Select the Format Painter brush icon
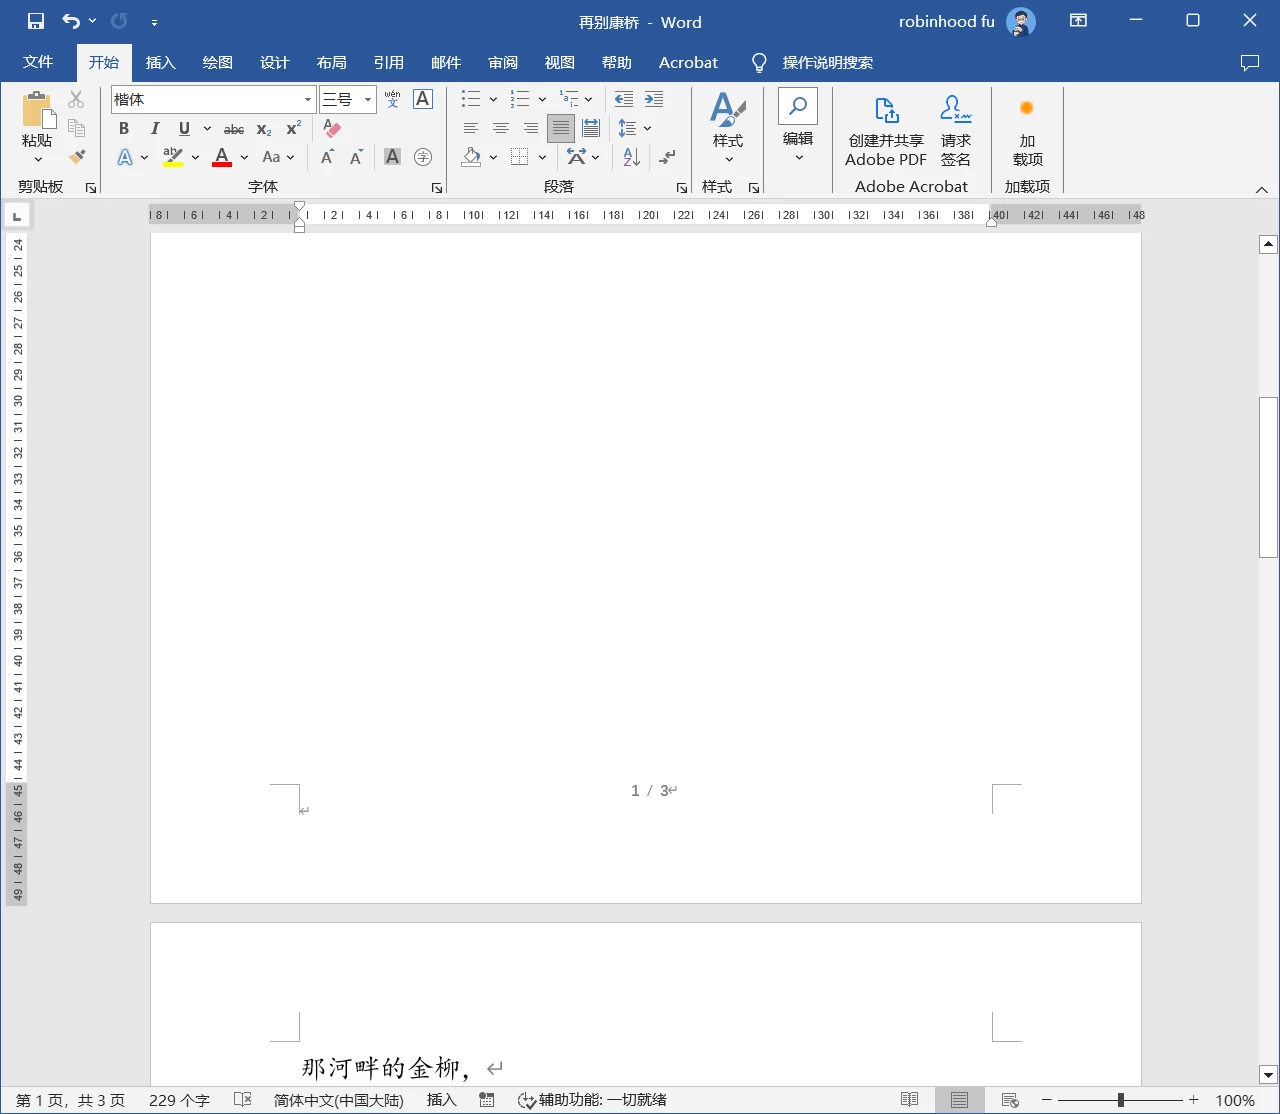The width and height of the screenshot is (1280, 1114). click(77, 157)
